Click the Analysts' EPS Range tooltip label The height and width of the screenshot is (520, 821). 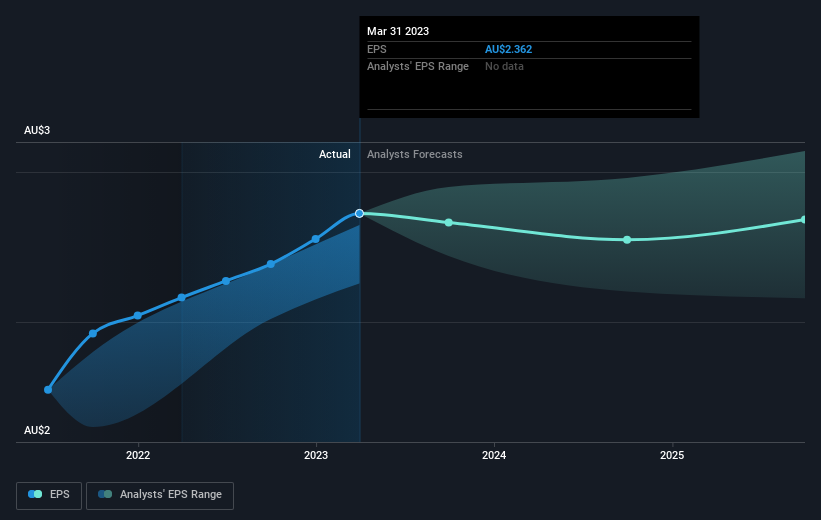pyautogui.click(x=418, y=67)
